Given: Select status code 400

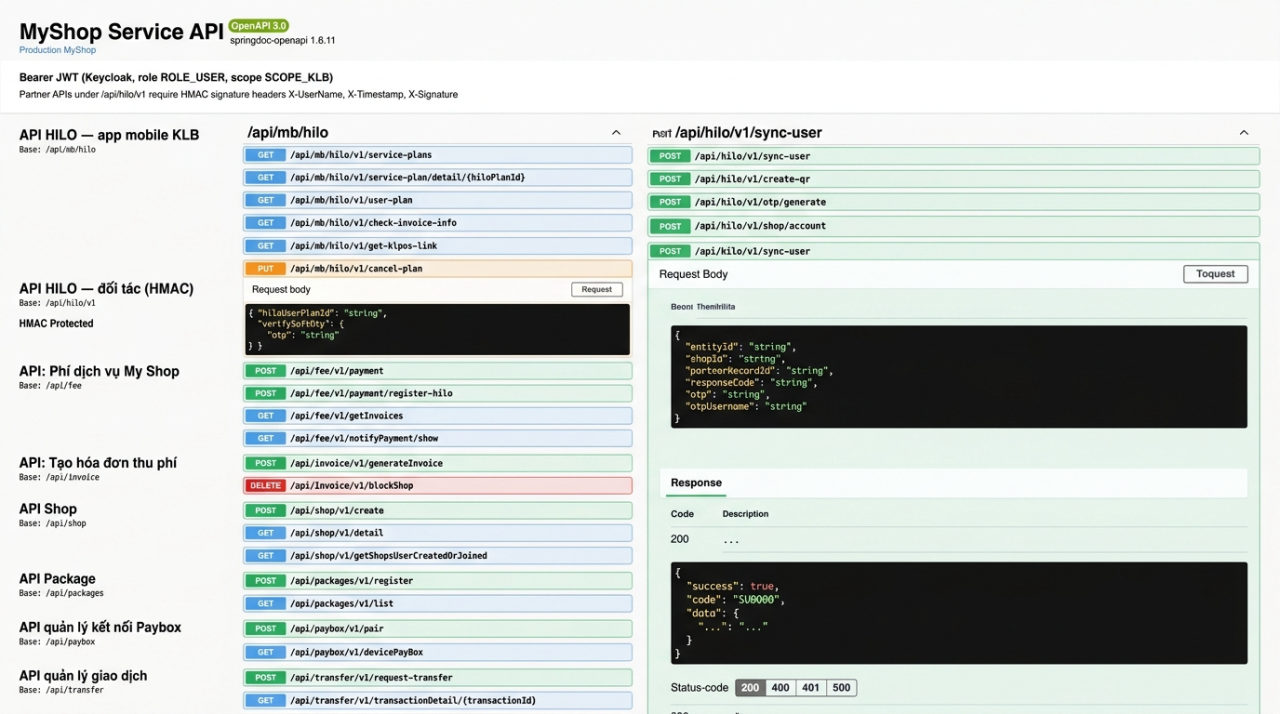Looking at the screenshot, I should 780,688.
